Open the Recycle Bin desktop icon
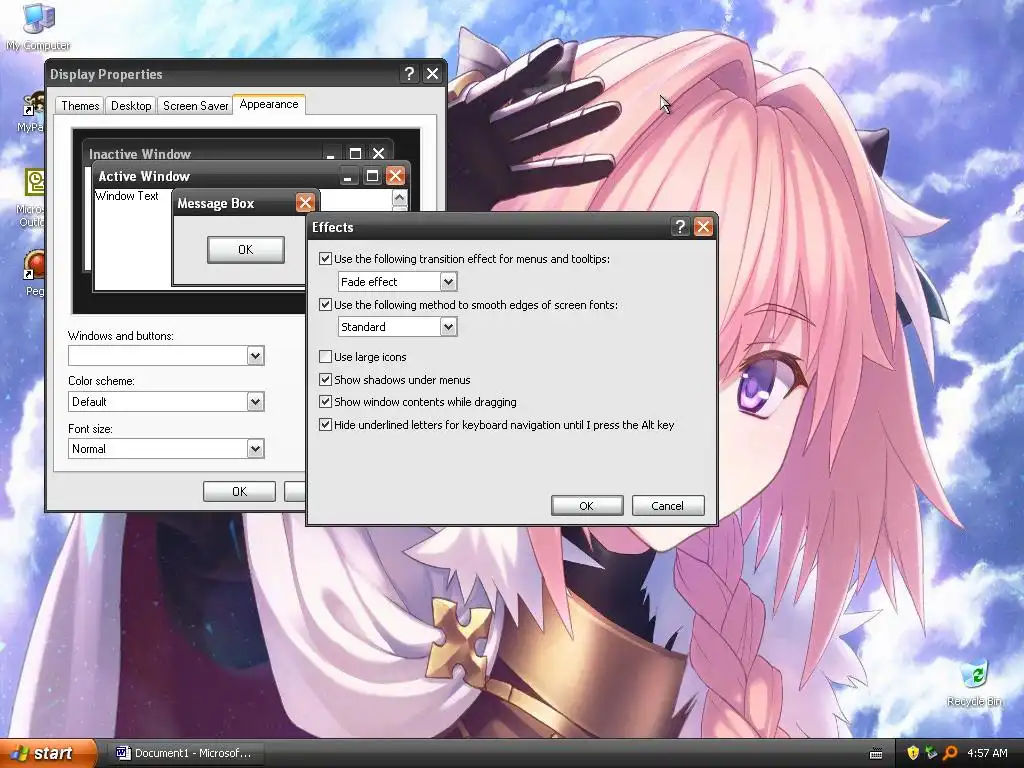 (974, 683)
